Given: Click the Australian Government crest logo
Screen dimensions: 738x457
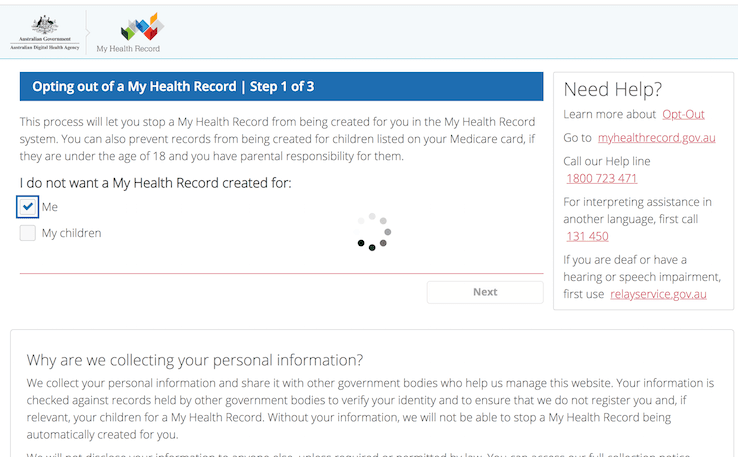Looking at the screenshot, I should point(43,25).
